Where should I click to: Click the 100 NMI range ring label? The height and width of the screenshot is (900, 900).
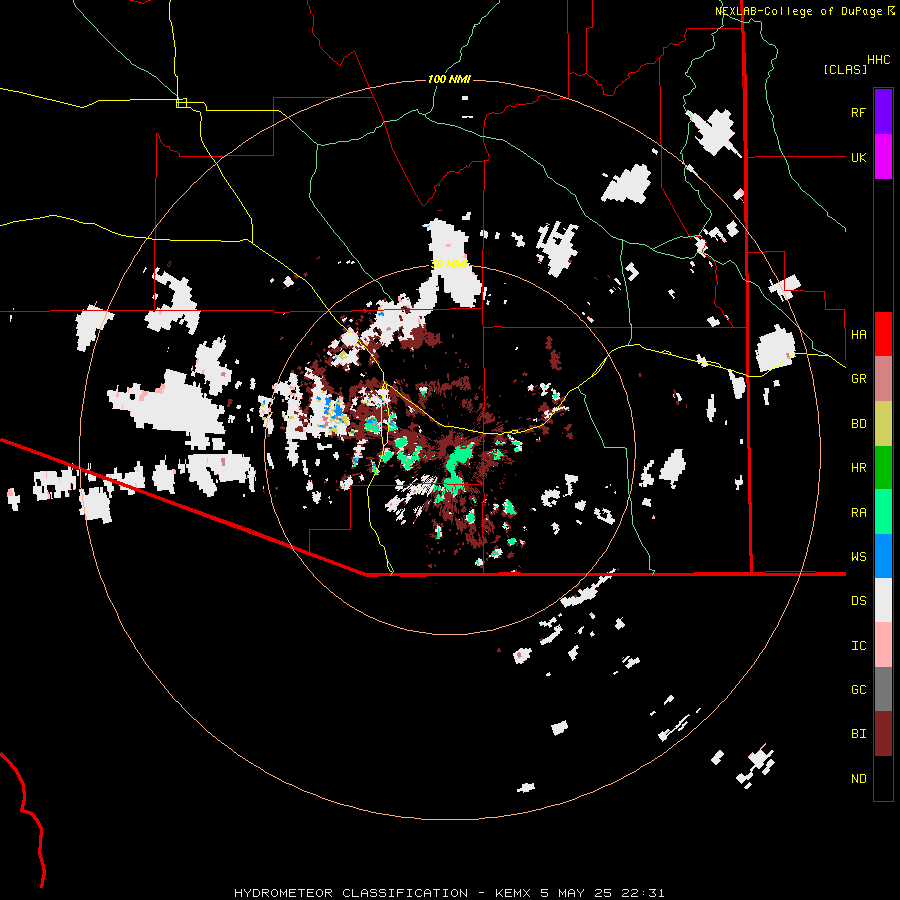tap(449, 79)
